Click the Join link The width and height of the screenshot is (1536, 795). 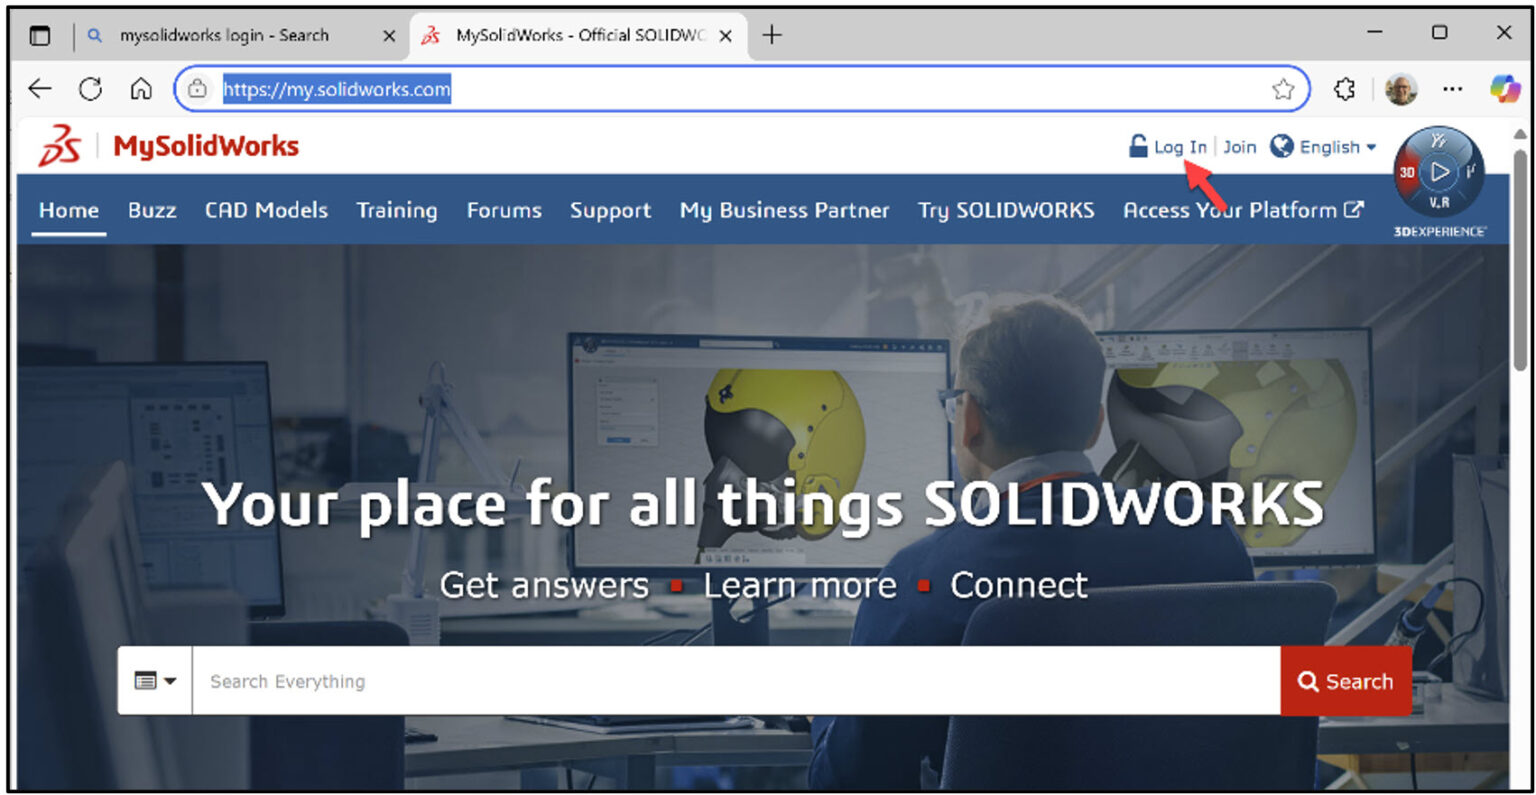click(x=1240, y=146)
